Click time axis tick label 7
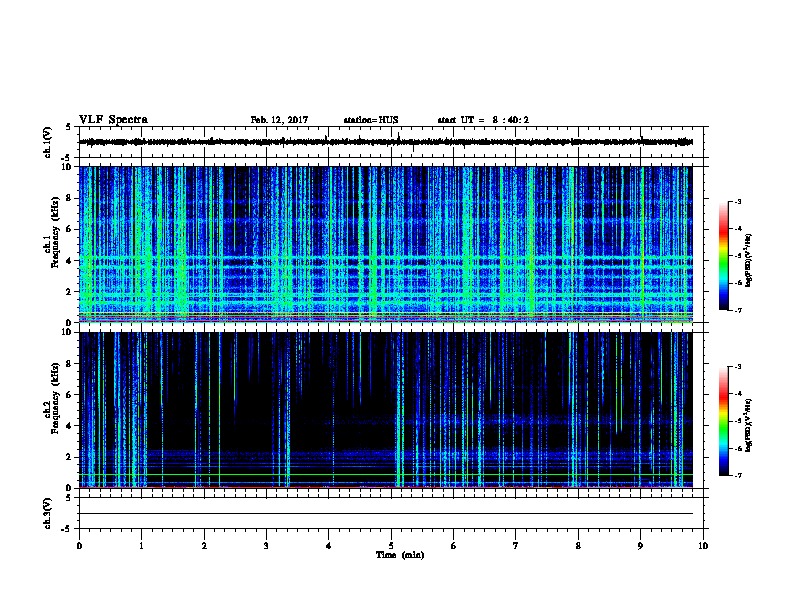The width and height of the screenshot is (792, 612). [516, 545]
